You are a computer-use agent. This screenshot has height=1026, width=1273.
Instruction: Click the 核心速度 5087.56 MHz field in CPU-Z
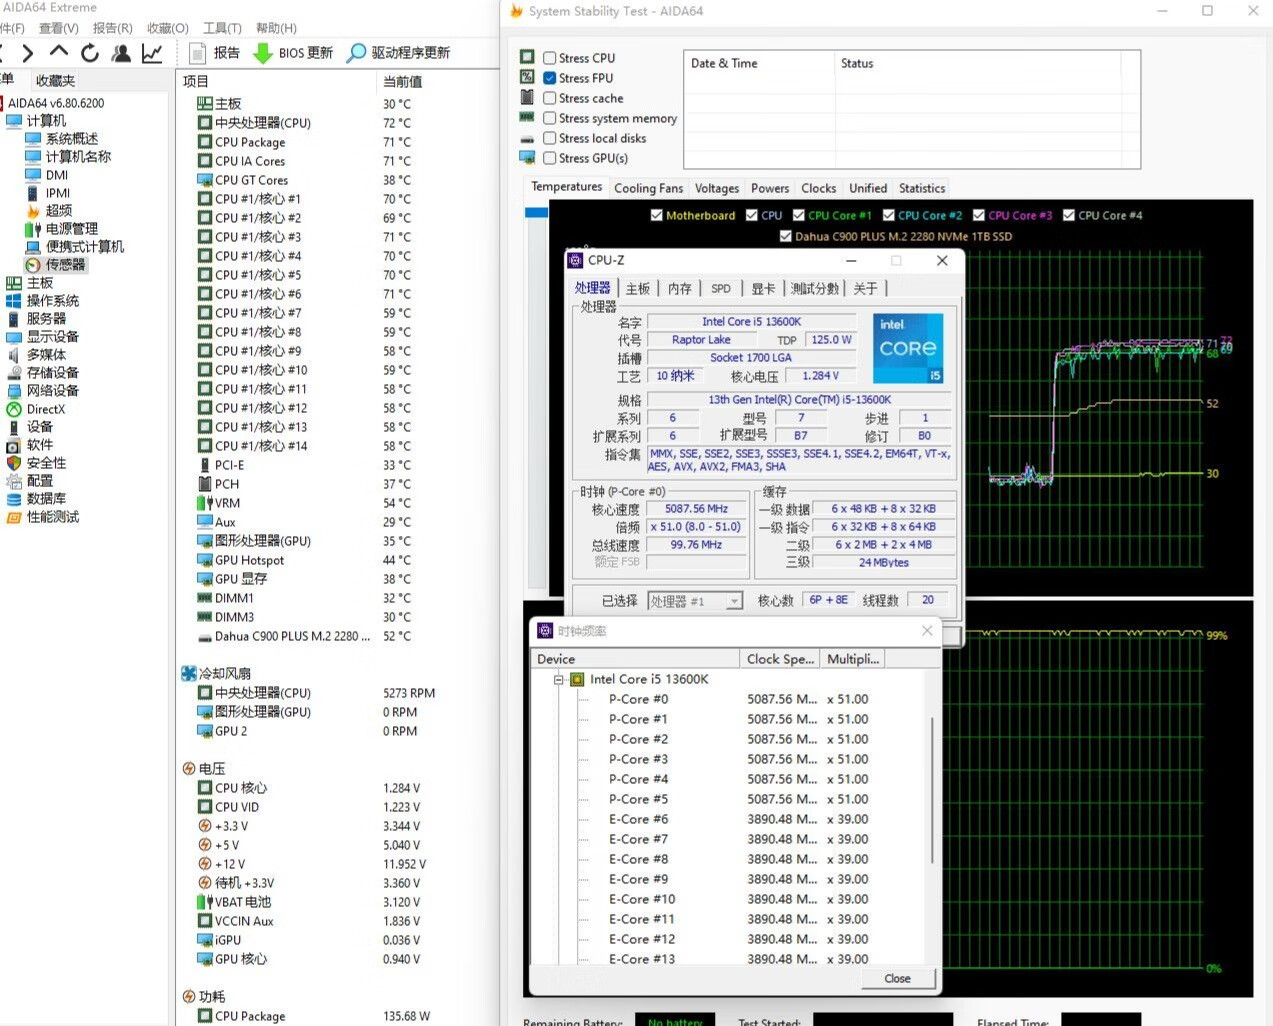[696, 509]
